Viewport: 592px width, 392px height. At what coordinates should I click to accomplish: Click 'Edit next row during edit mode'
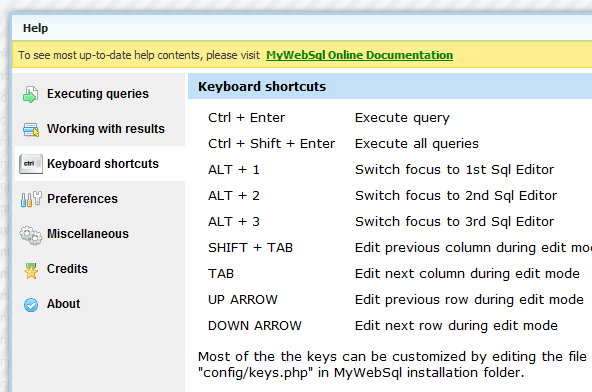pyautogui.click(x=456, y=326)
